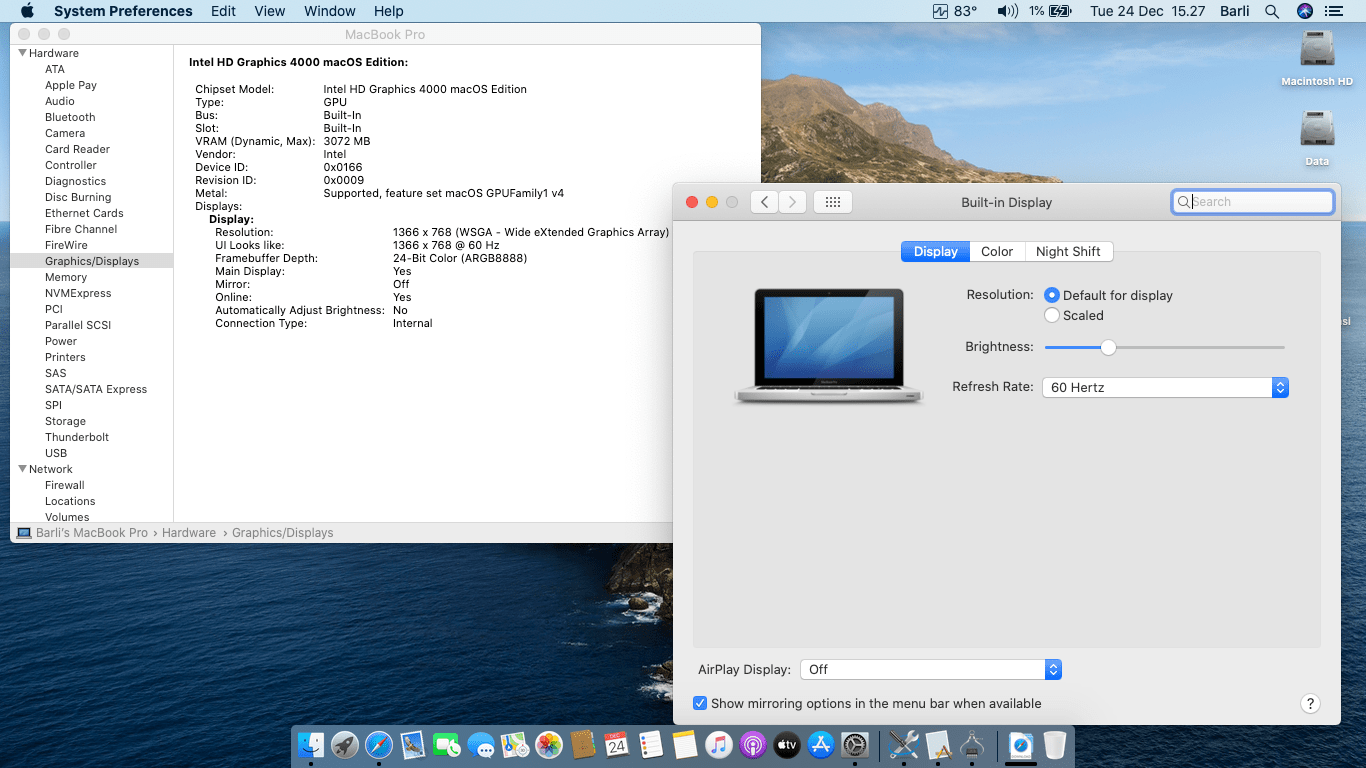Collapse the Hardware section in sidebar

(22, 53)
